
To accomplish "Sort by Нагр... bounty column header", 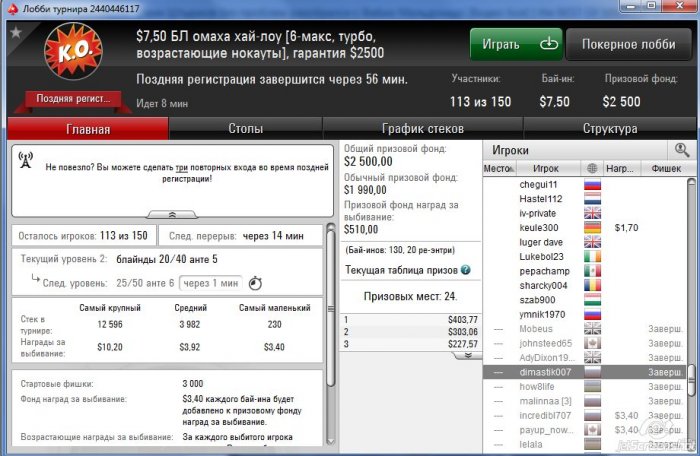I will coord(620,168).
